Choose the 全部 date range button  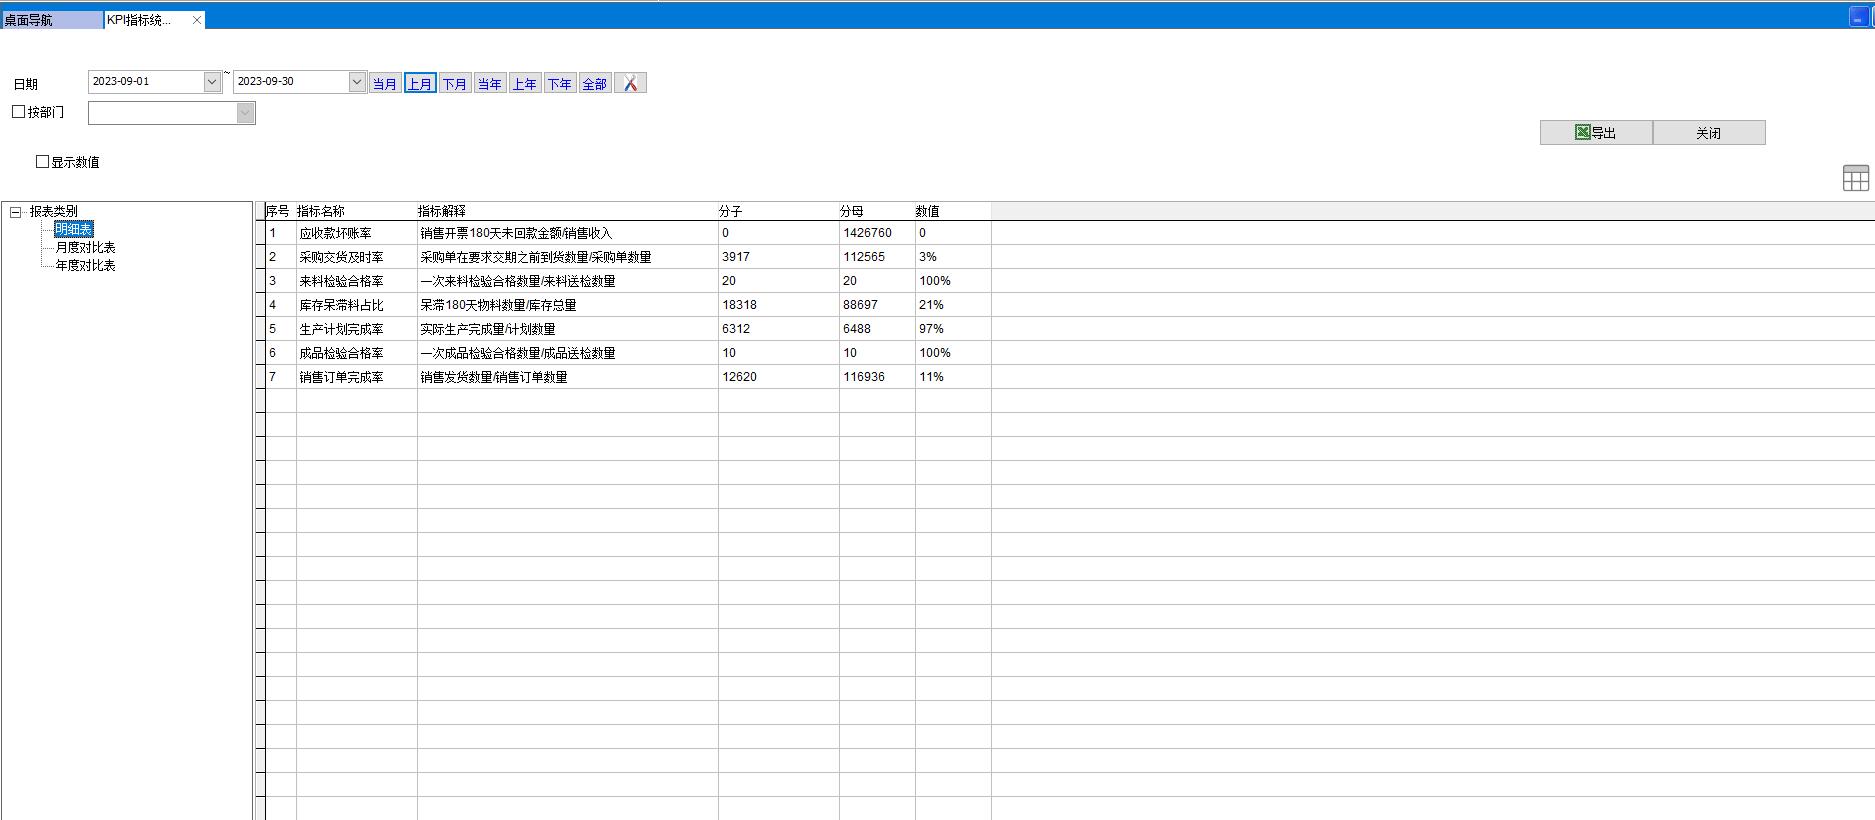coord(595,84)
